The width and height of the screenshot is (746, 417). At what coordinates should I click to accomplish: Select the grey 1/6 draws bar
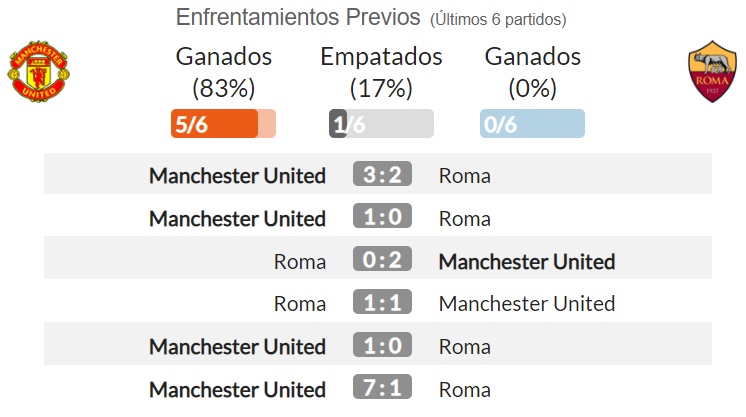(381, 124)
